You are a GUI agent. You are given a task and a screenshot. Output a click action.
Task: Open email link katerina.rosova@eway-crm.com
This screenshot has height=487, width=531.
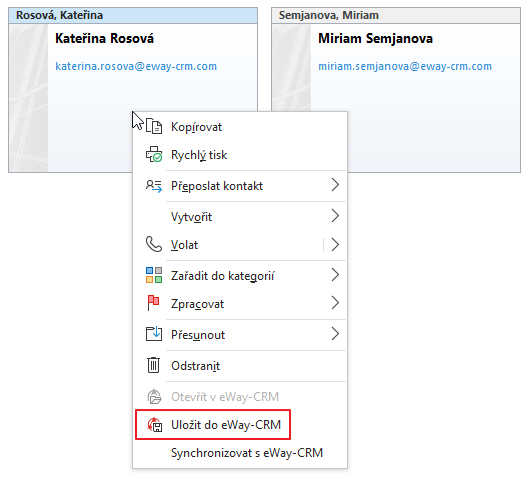tap(136, 66)
